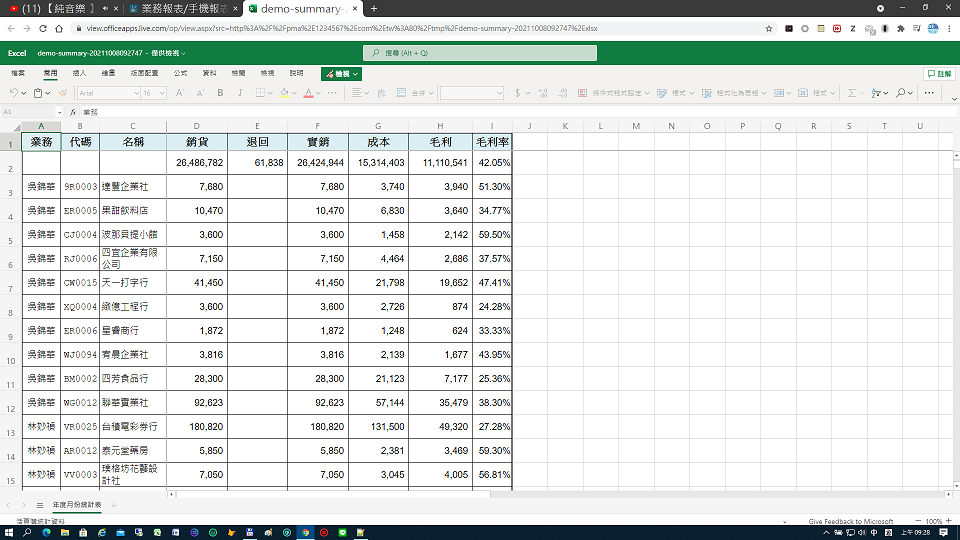Toggle wrap text icon
Image resolution: width=960 pixels, height=540 pixels.
click(x=381, y=93)
